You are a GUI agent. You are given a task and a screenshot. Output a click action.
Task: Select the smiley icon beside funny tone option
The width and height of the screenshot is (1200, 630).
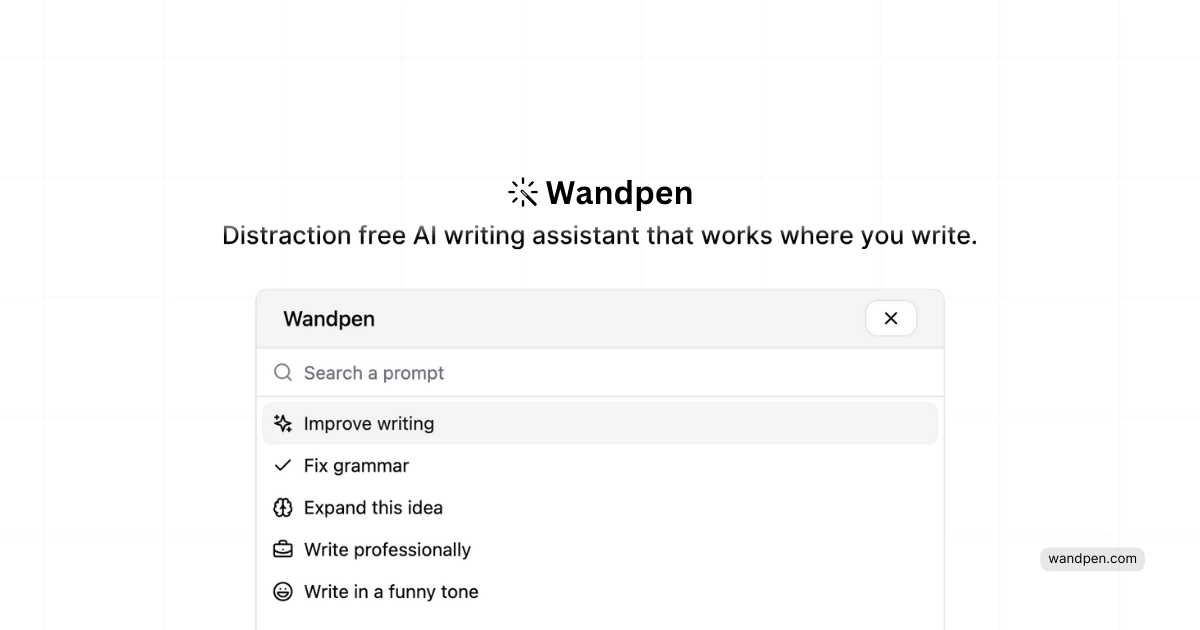coord(283,591)
